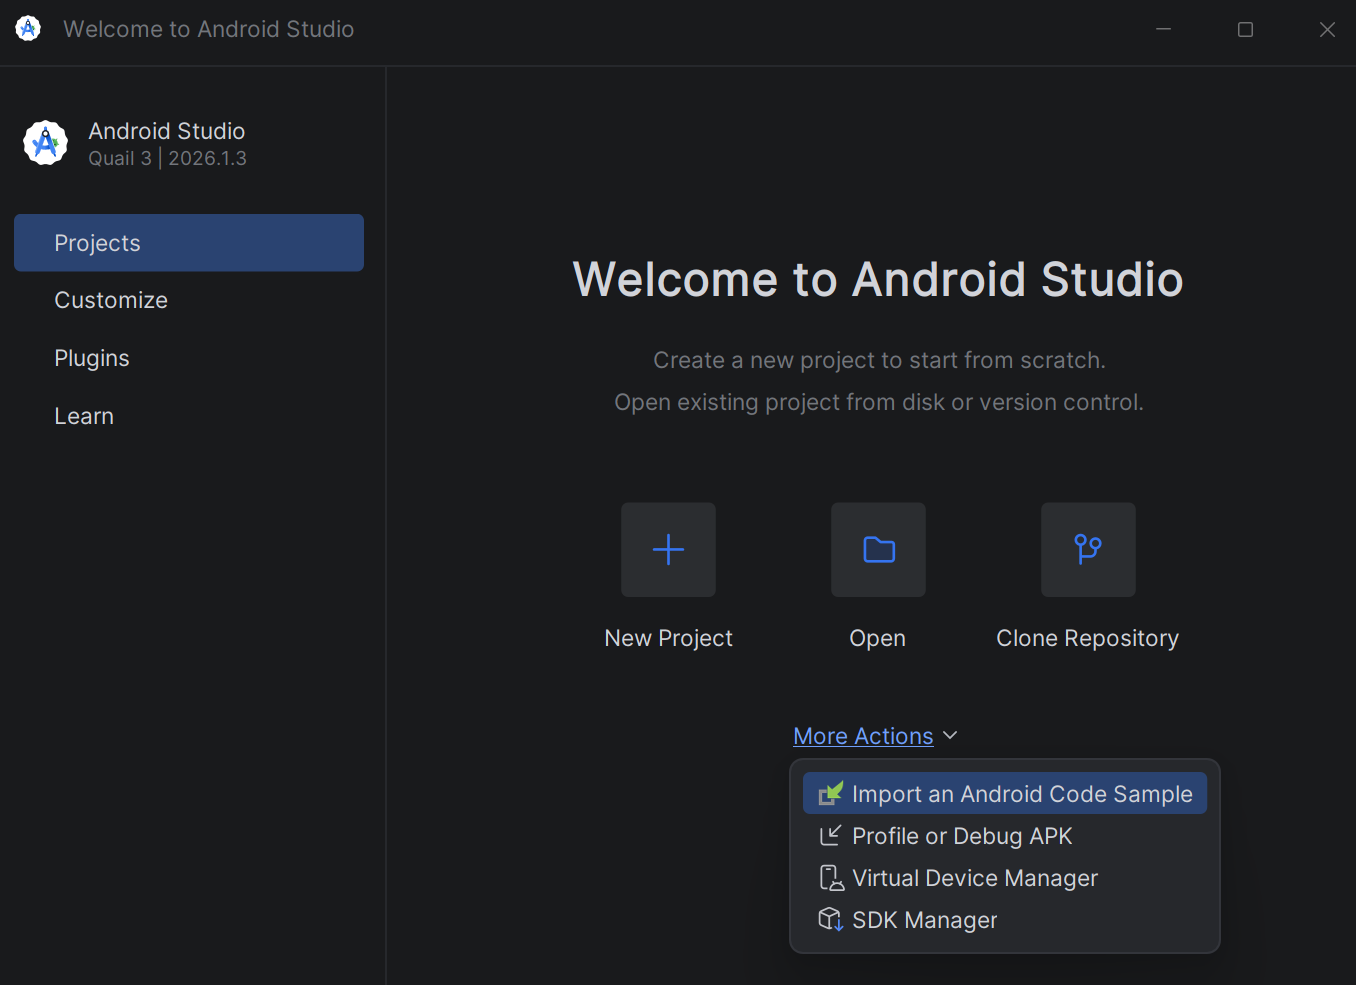This screenshot has width=1356, height=985.
Task: Click the SDK Manager icon
Action: [x=831, y=920]
